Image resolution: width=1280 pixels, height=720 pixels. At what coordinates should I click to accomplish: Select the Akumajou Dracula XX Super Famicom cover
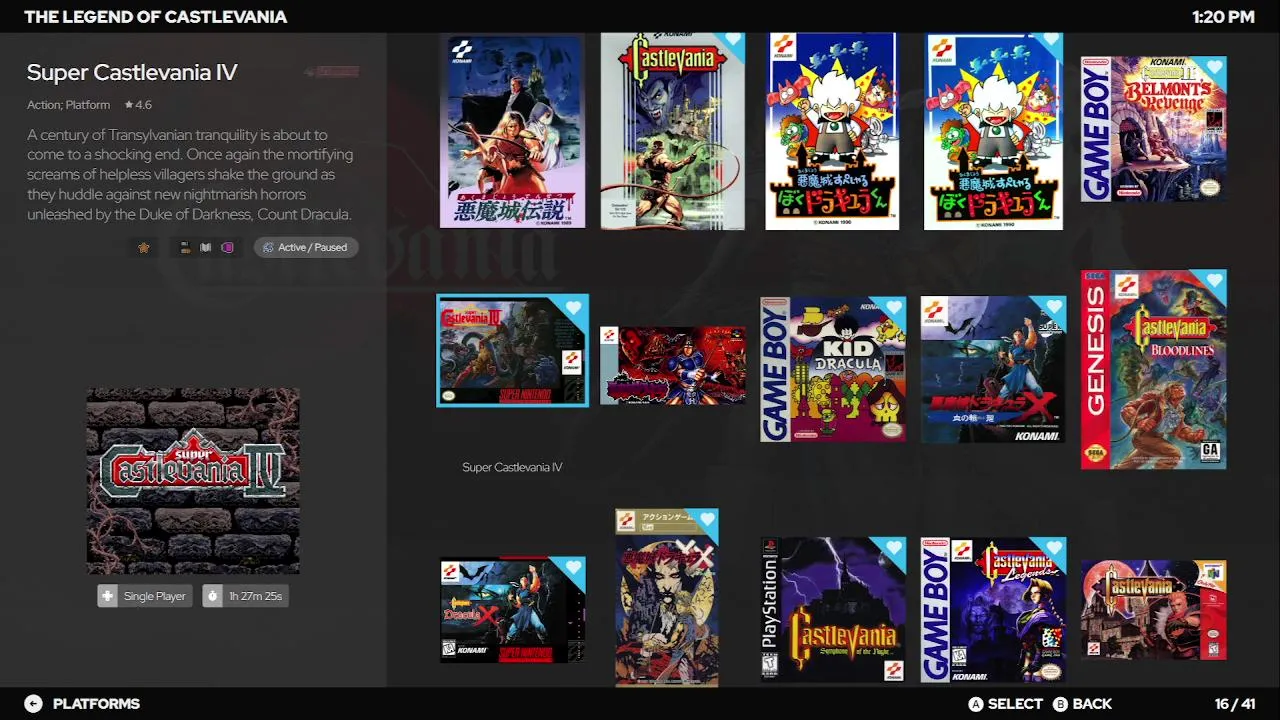coord(667,598)
